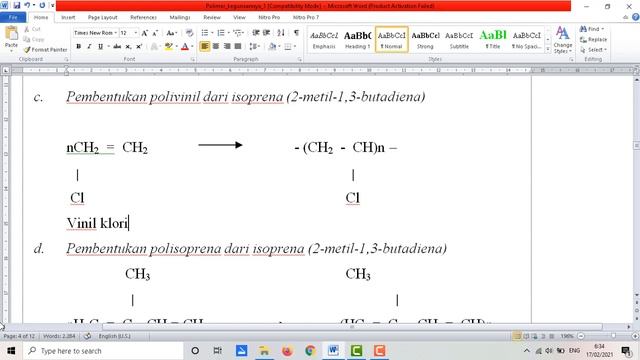
Task: Toggle Show/Hide paragraph marks
Action: tap(296, 33)
